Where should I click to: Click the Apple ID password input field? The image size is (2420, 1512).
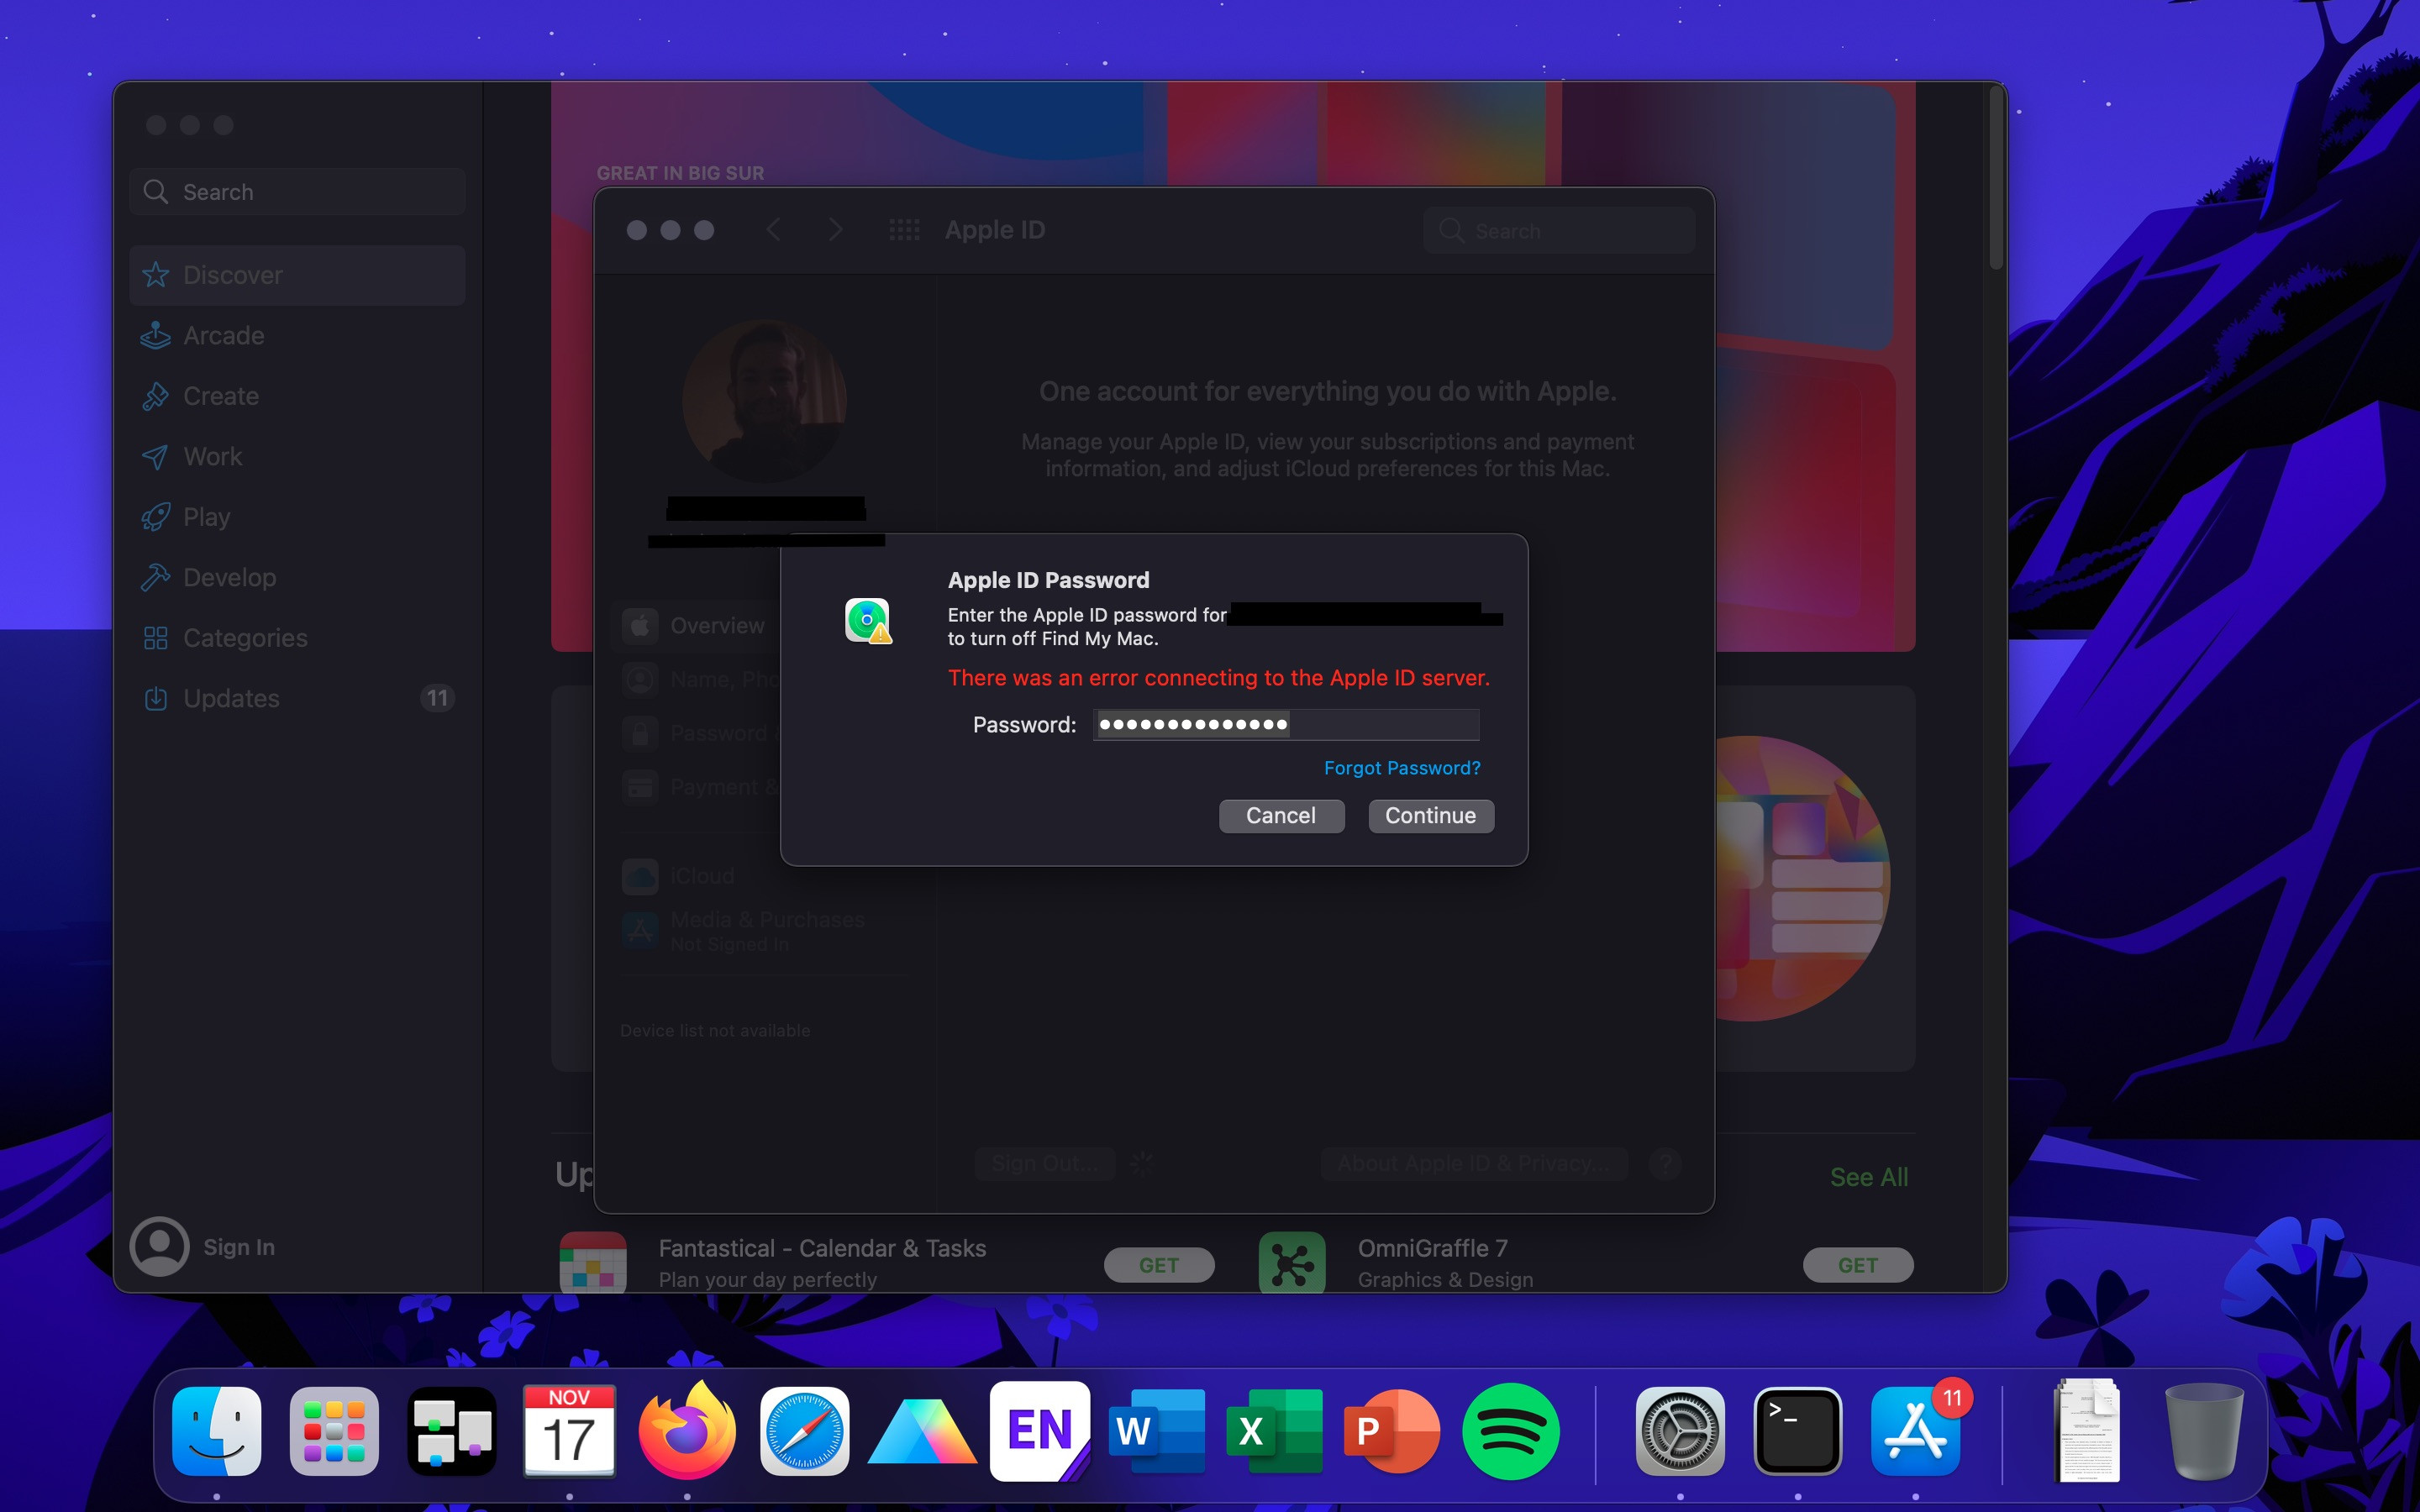tap(1286, 725)
